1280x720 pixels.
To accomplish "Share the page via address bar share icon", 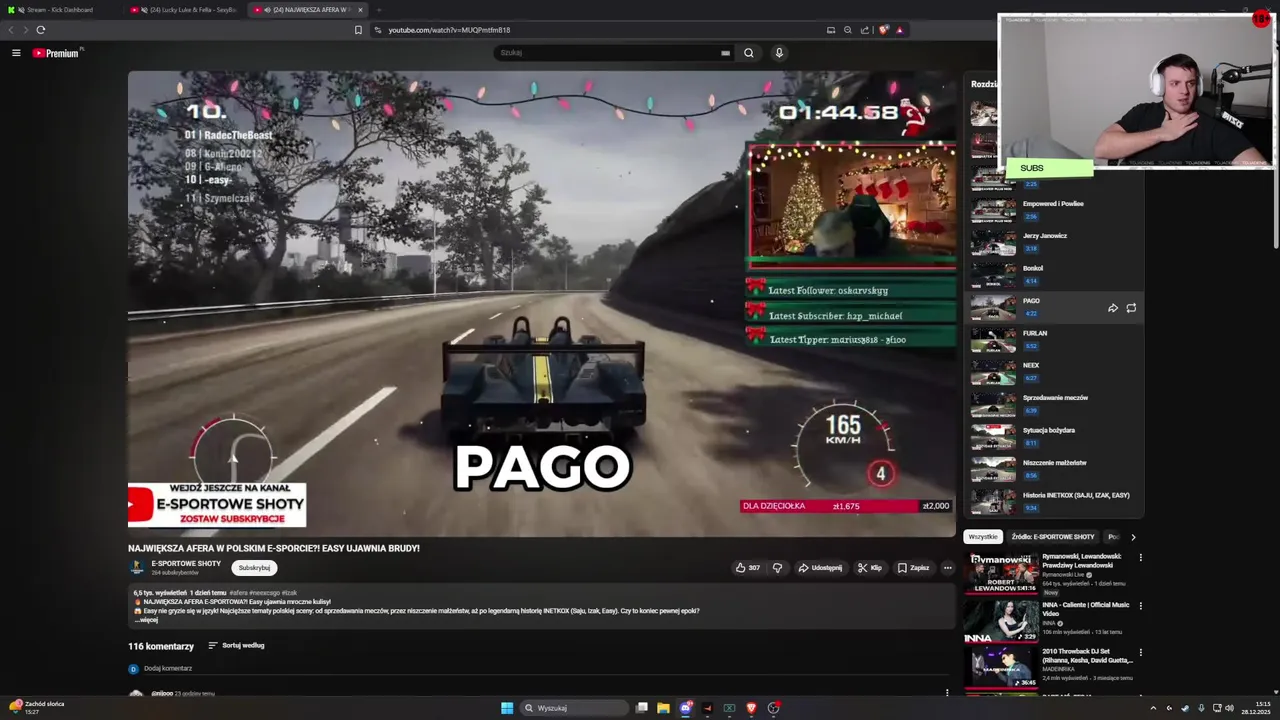I will tap(865, 30).
